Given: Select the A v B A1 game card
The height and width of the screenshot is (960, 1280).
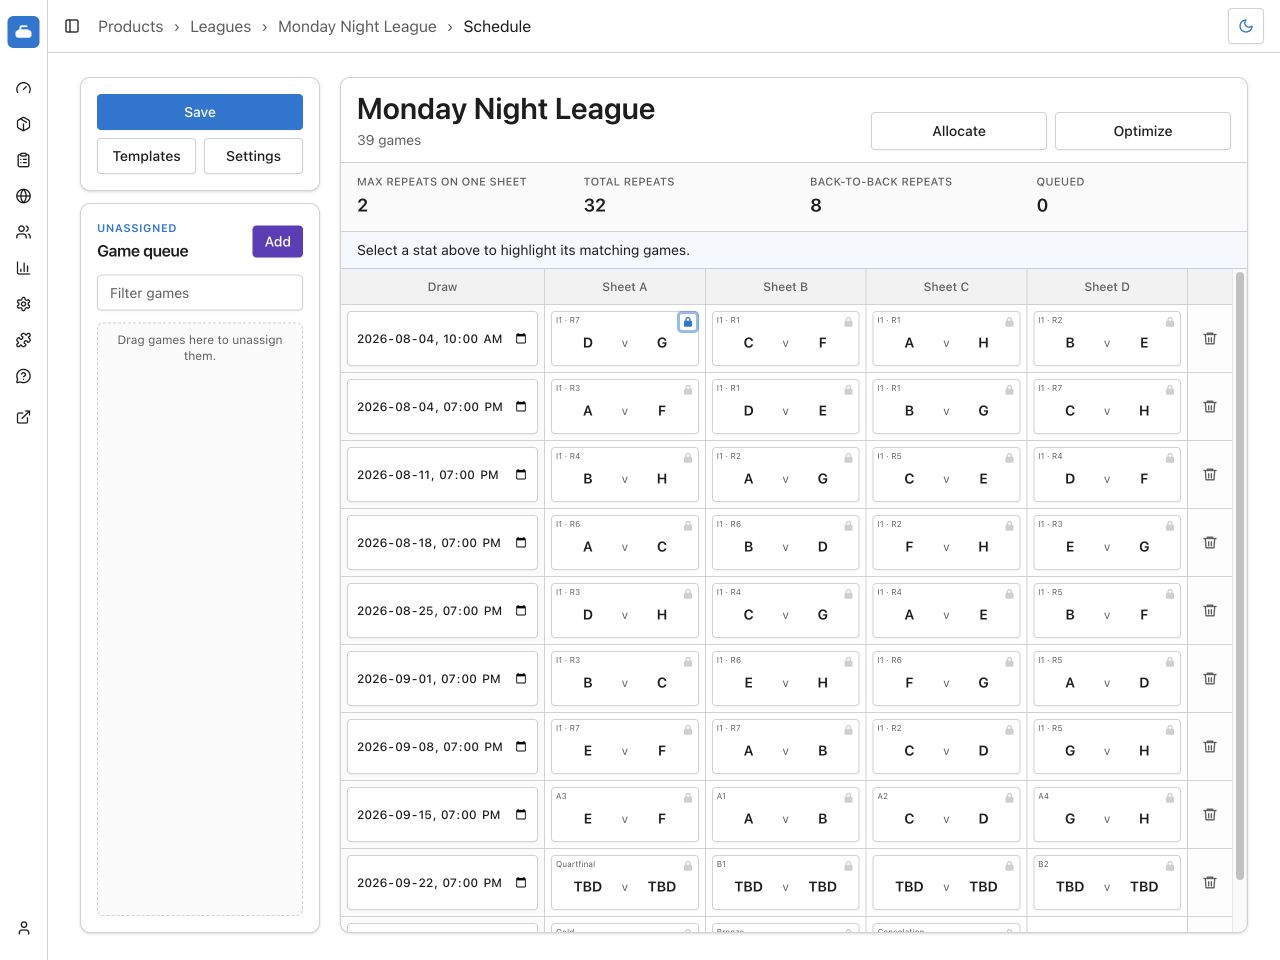Looking at the screenshot, I should (785, 815).
